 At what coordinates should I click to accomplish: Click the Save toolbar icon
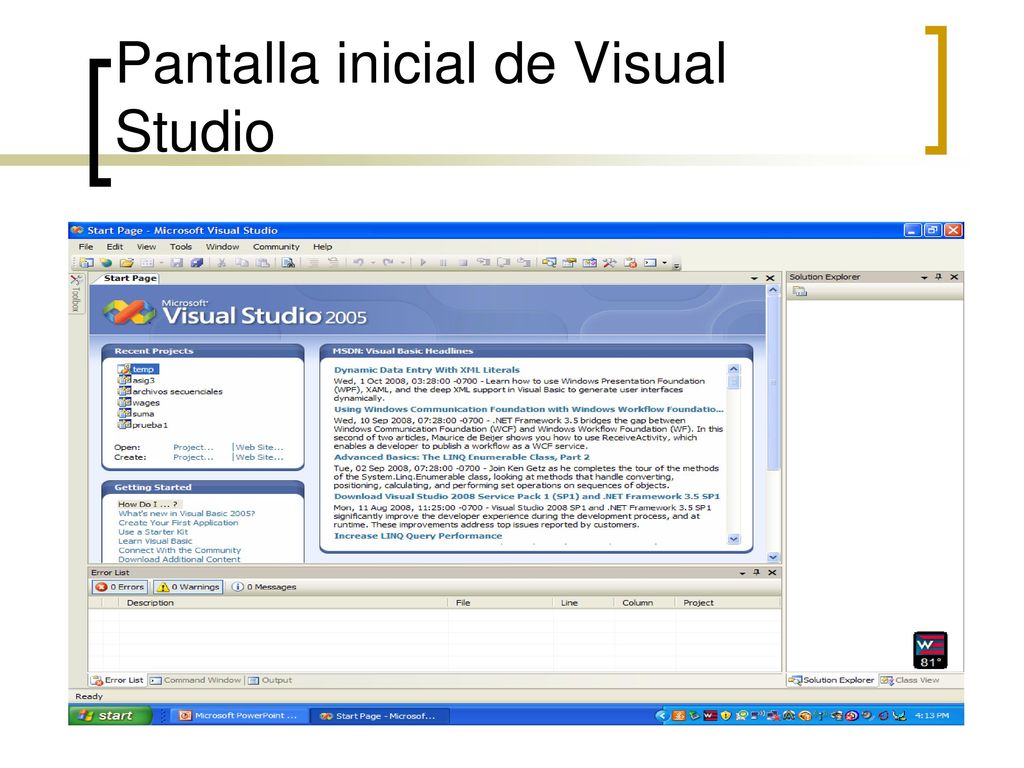tap(176, 263)
